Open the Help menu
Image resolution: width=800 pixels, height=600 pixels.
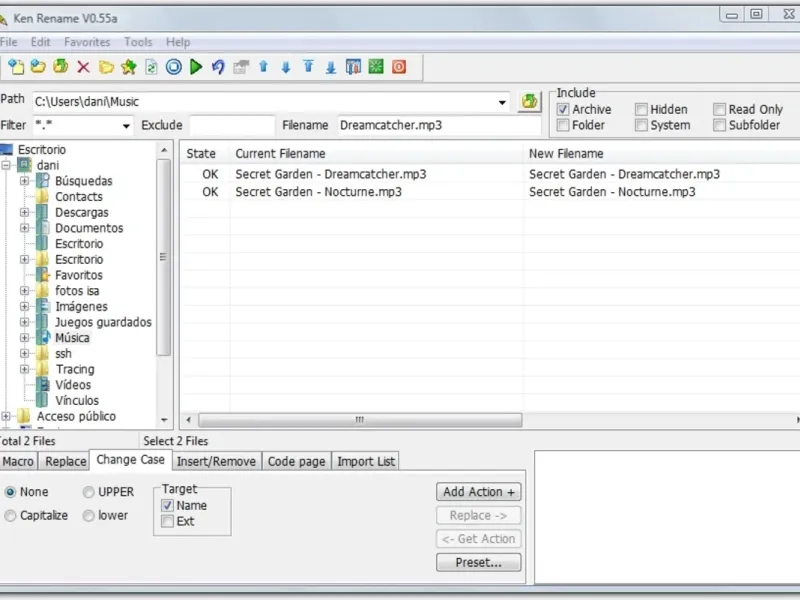[178, 42]
